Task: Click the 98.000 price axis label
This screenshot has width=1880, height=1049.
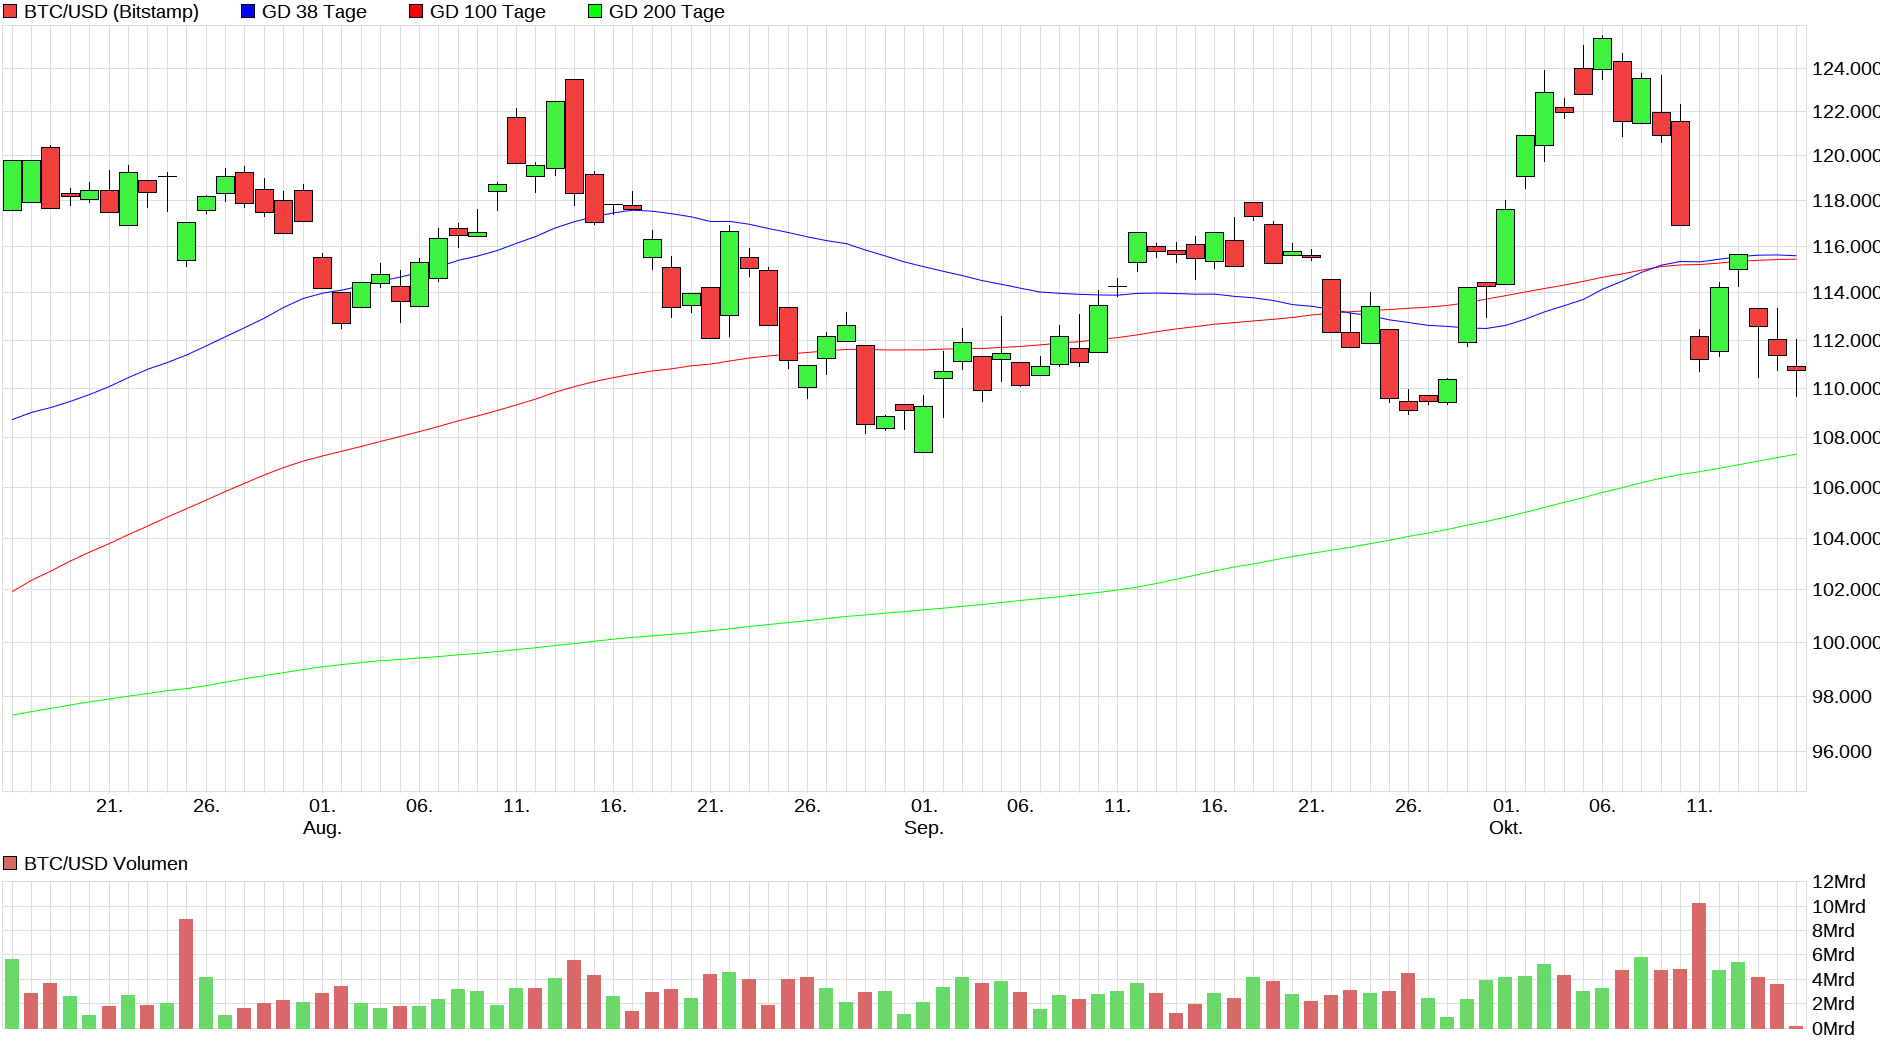Action: coord(1842,696)
